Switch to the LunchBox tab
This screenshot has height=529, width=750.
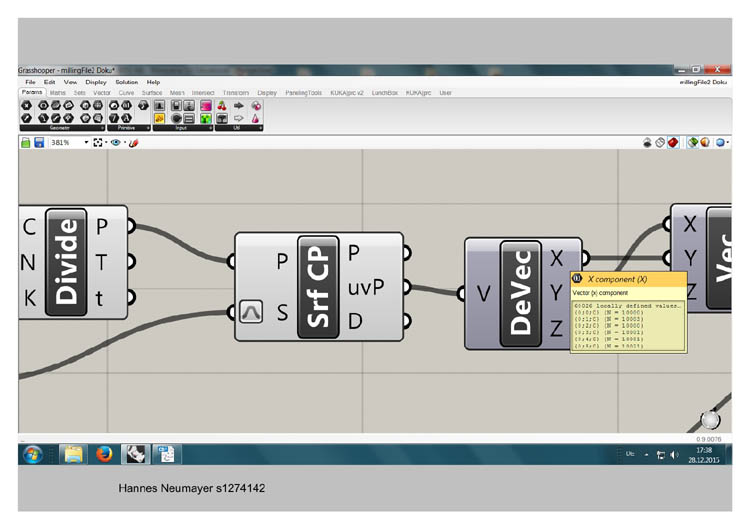[x=385, y=93]
